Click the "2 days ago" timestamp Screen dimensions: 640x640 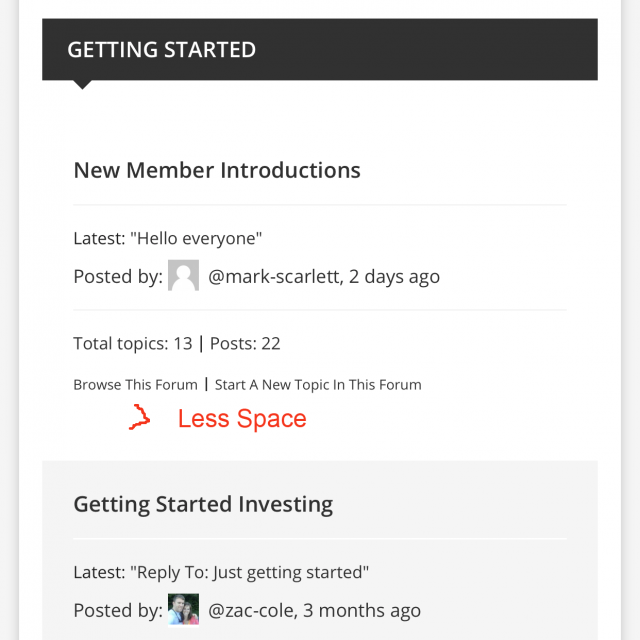[394, 277]
